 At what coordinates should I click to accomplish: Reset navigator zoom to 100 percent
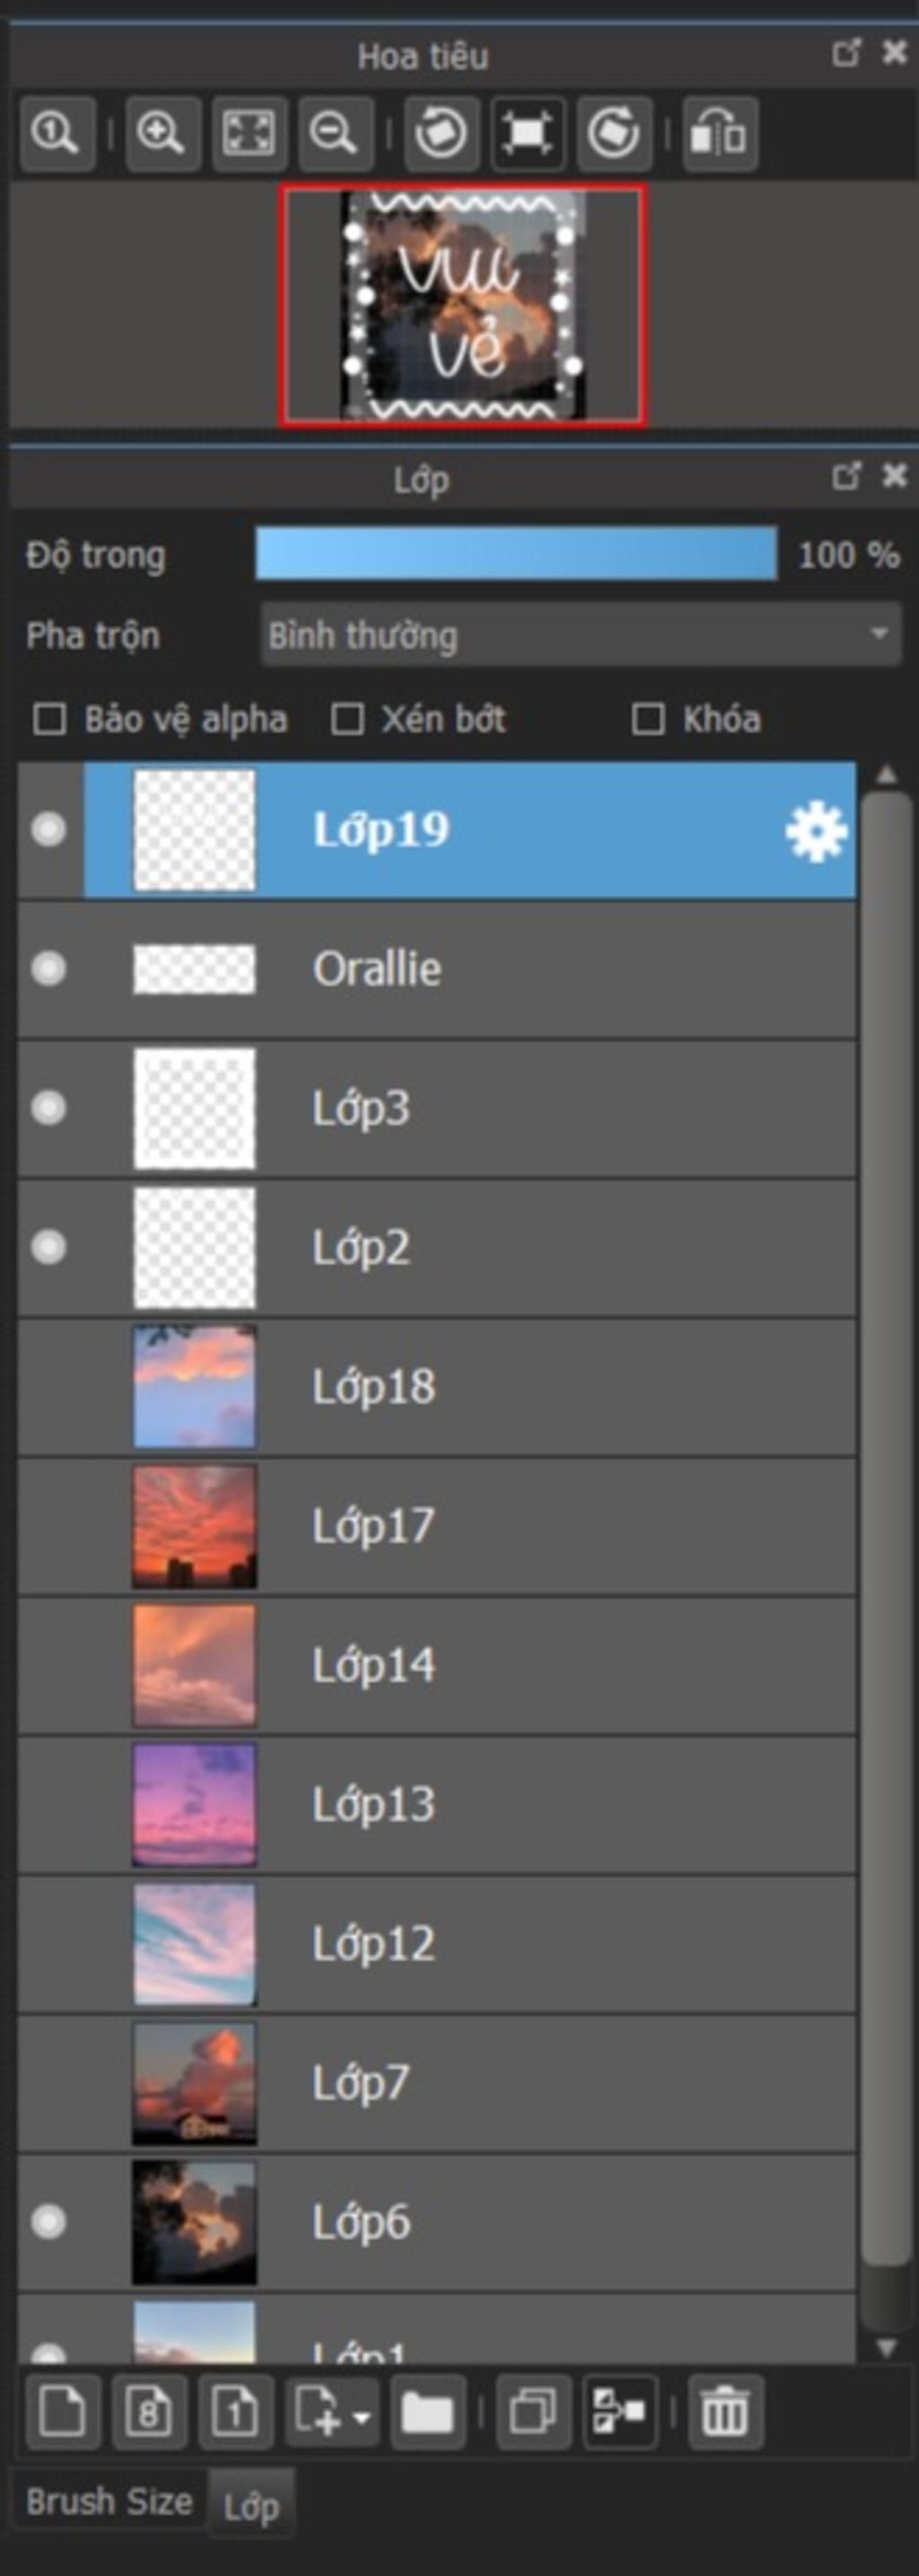coord(57,133)
